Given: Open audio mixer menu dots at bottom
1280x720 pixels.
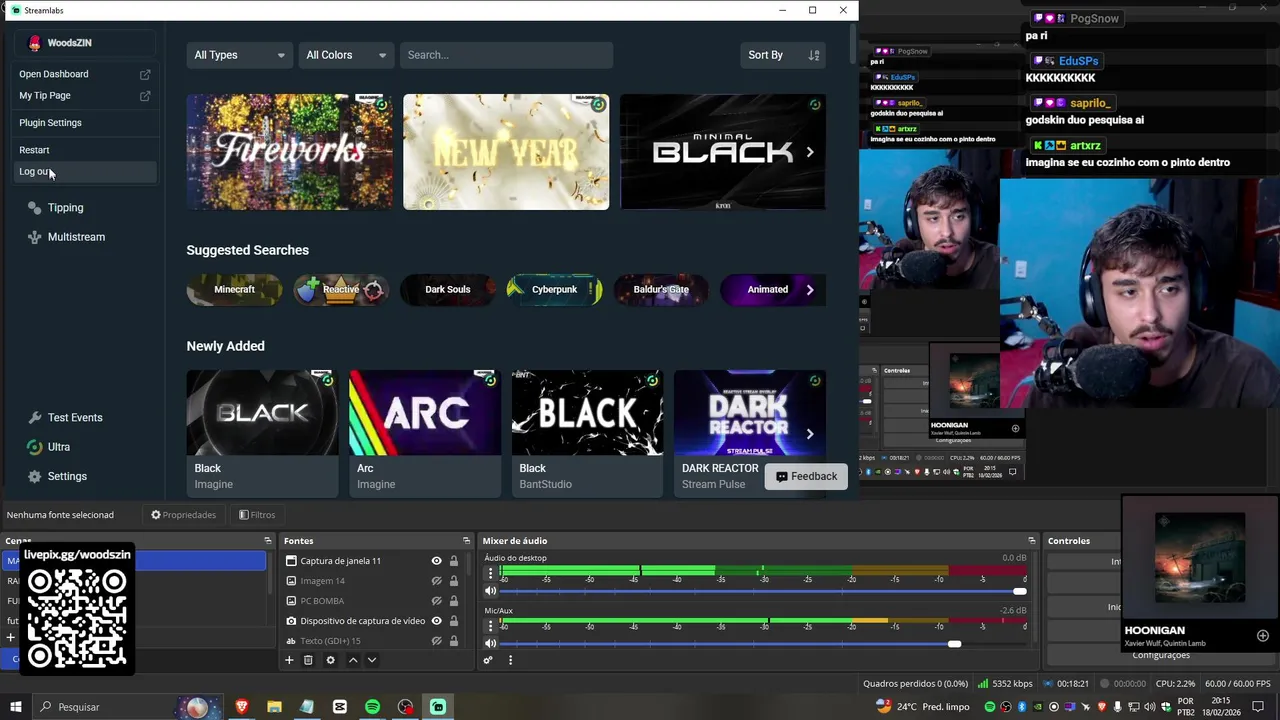Looking at the screenshot, I should point(510,660).
